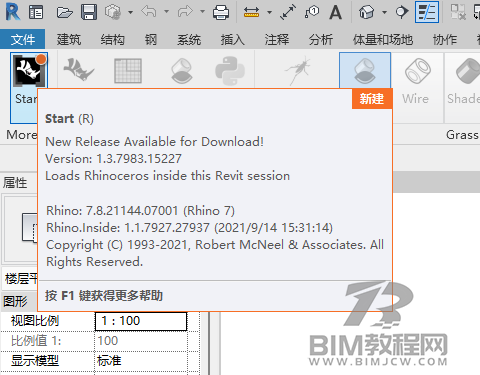Redo the last action
This screenshot has width=480, height=375.
click(x=185, y=12)
